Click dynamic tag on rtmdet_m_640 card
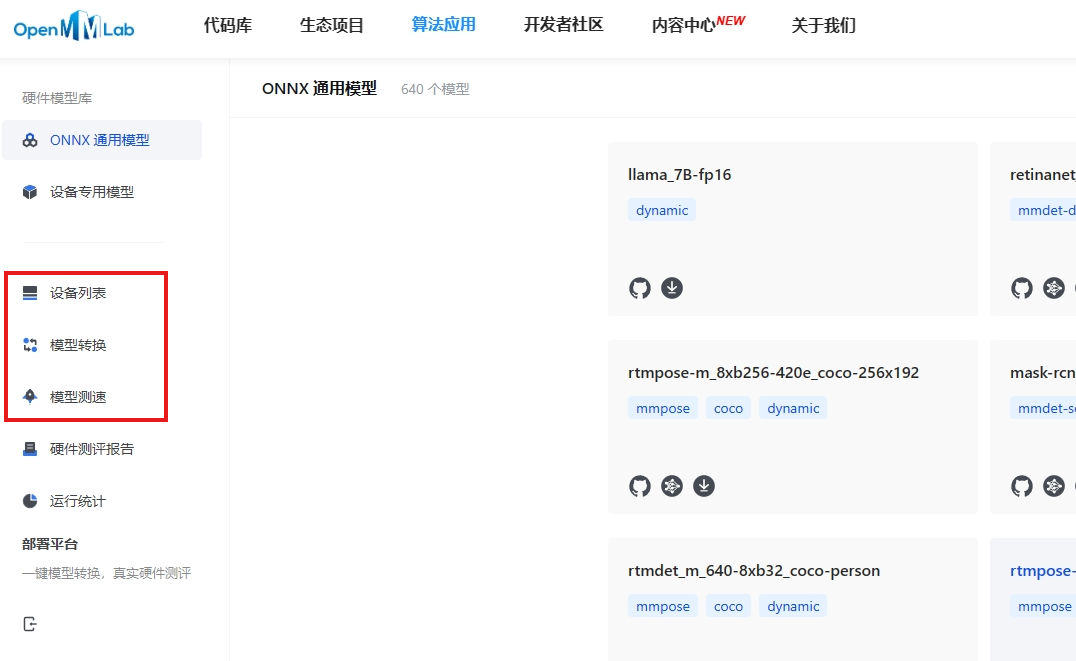 [793, 606]
